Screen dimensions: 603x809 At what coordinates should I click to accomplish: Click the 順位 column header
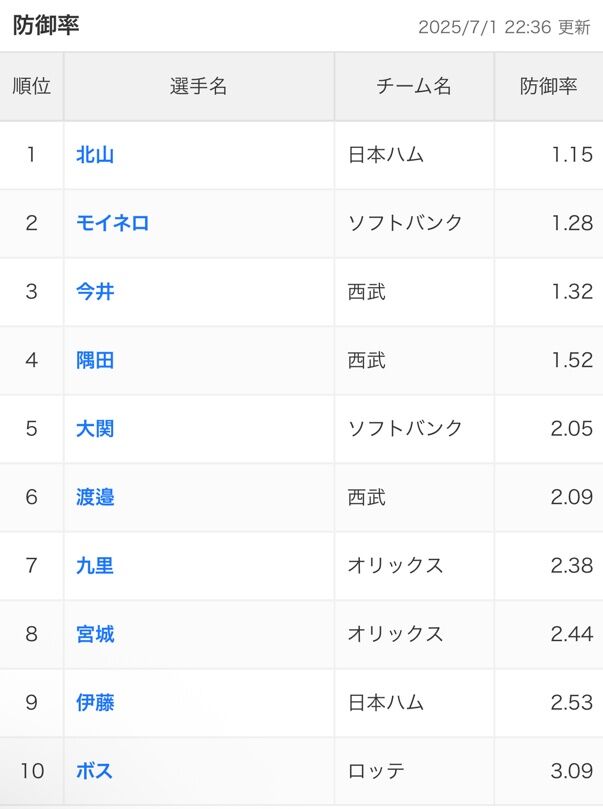click(x=31, y=86)
